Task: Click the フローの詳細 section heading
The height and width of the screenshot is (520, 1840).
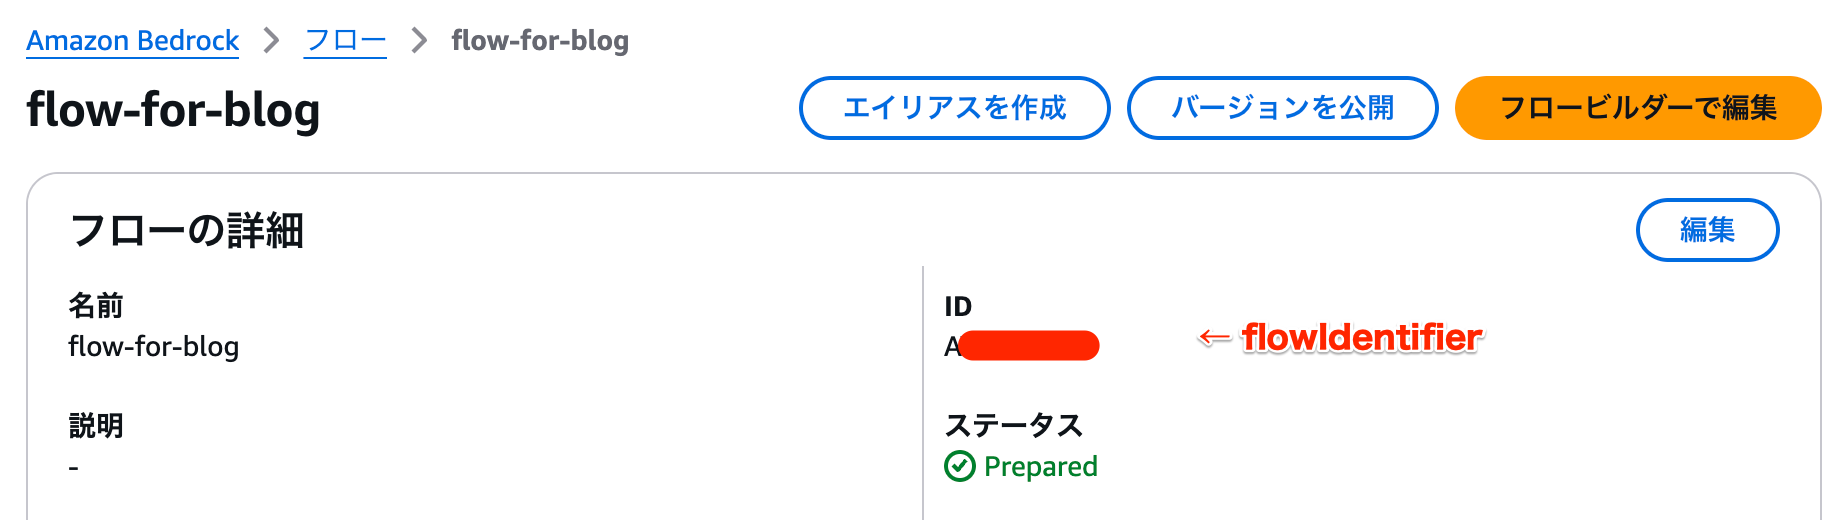Action: [x=187, y=231]
